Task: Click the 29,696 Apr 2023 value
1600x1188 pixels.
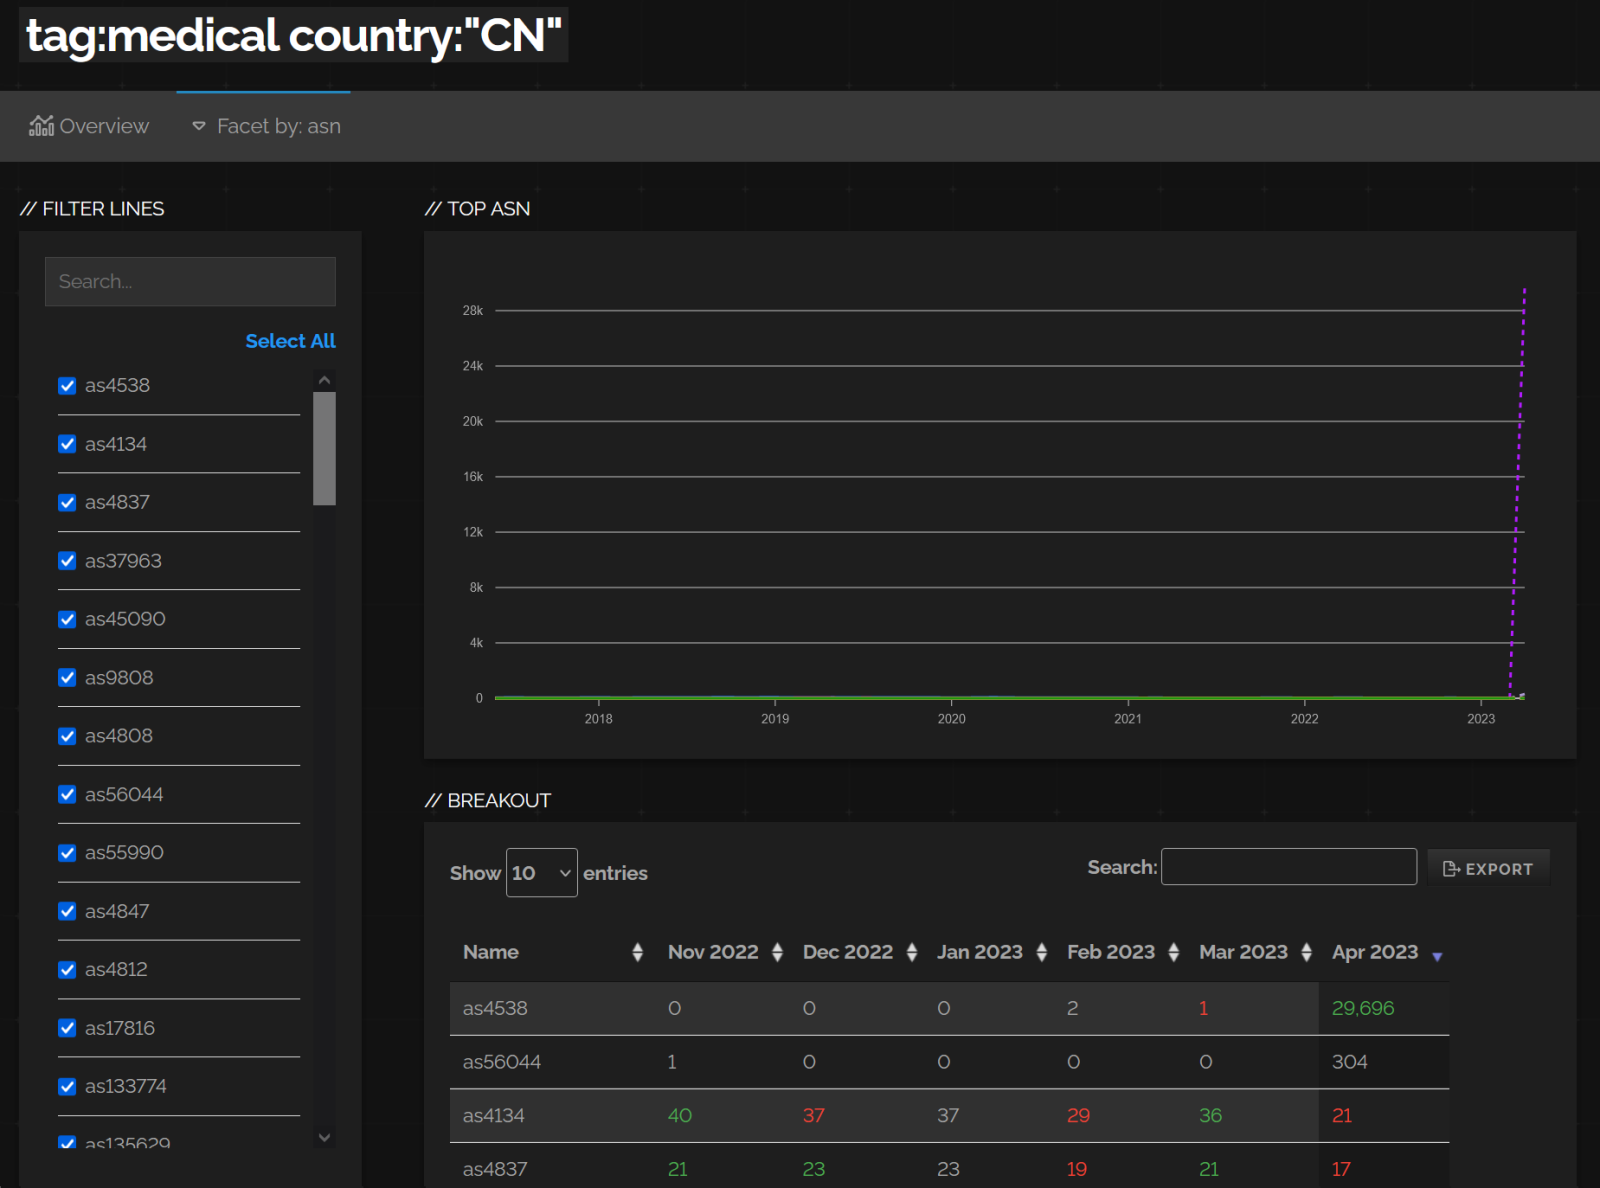Action: coord(1363,1008)
